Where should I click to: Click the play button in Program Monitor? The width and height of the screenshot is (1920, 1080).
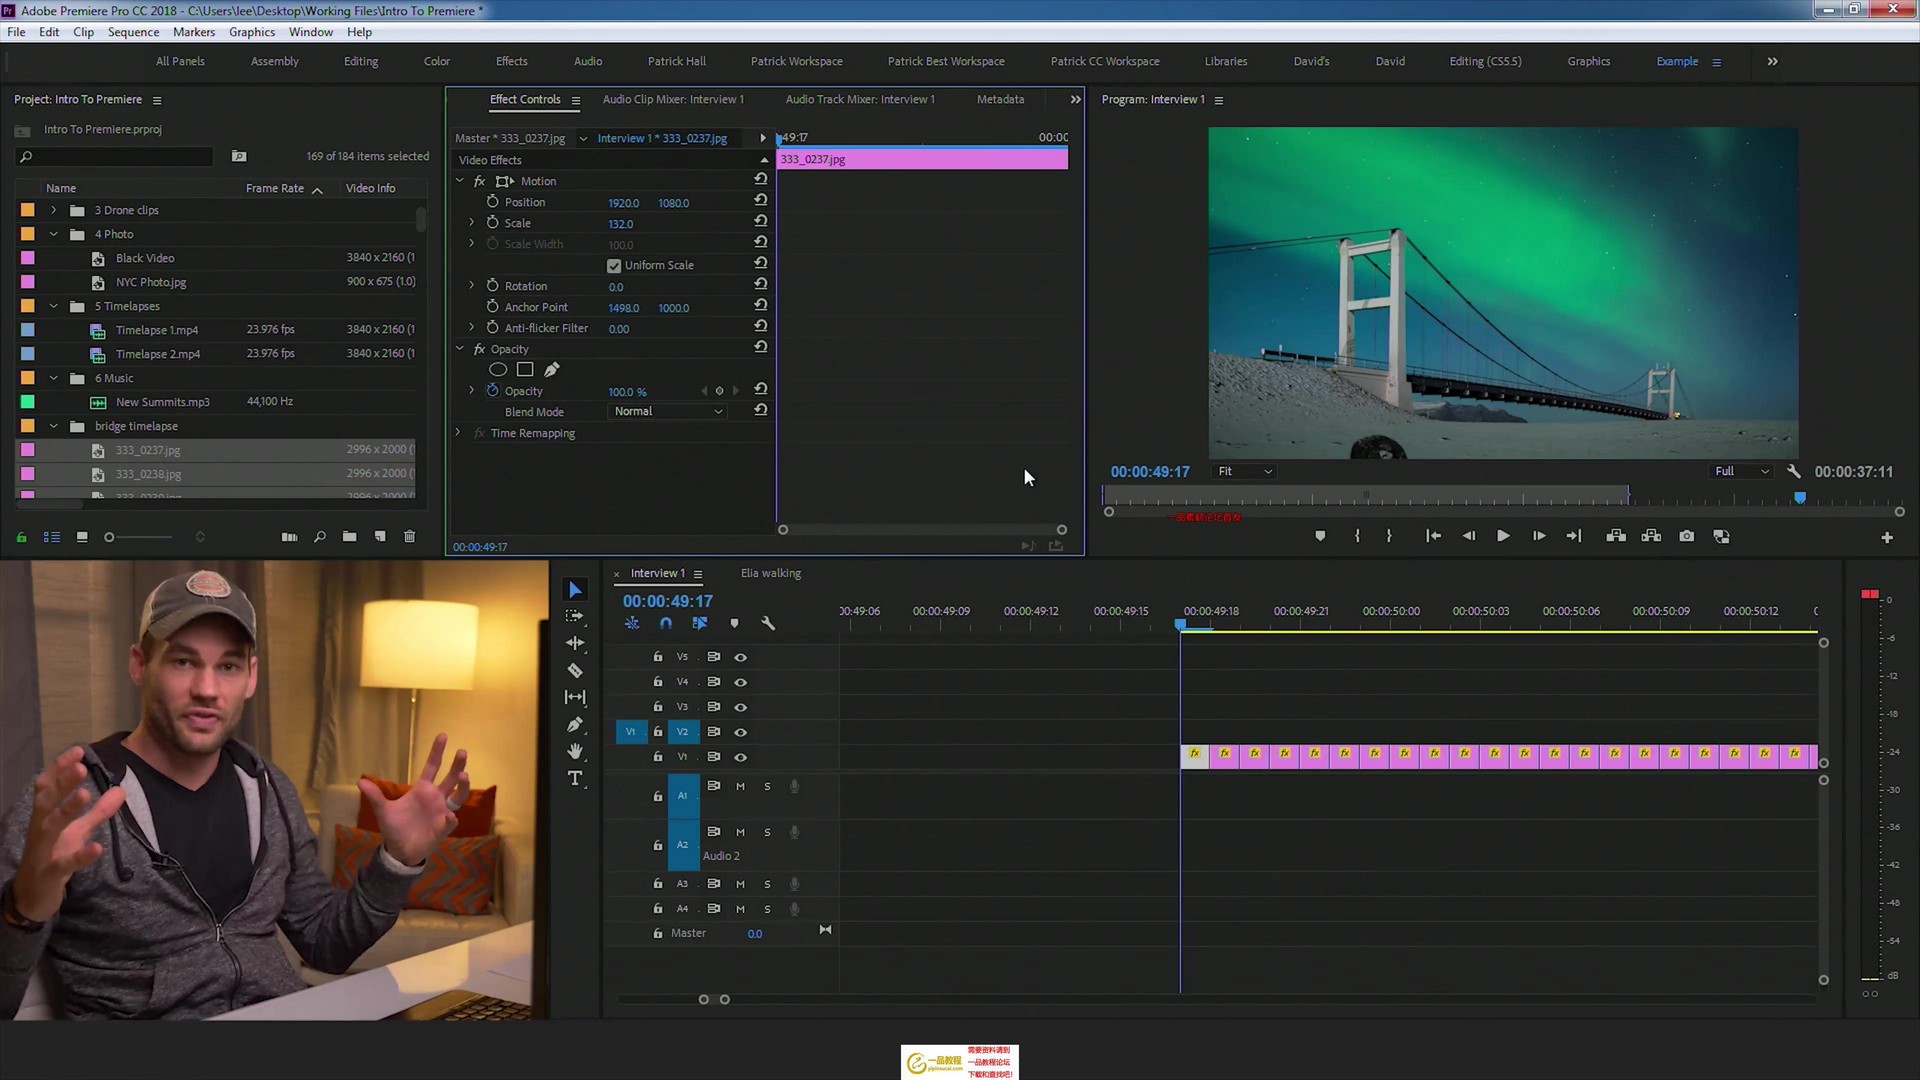1503,537
